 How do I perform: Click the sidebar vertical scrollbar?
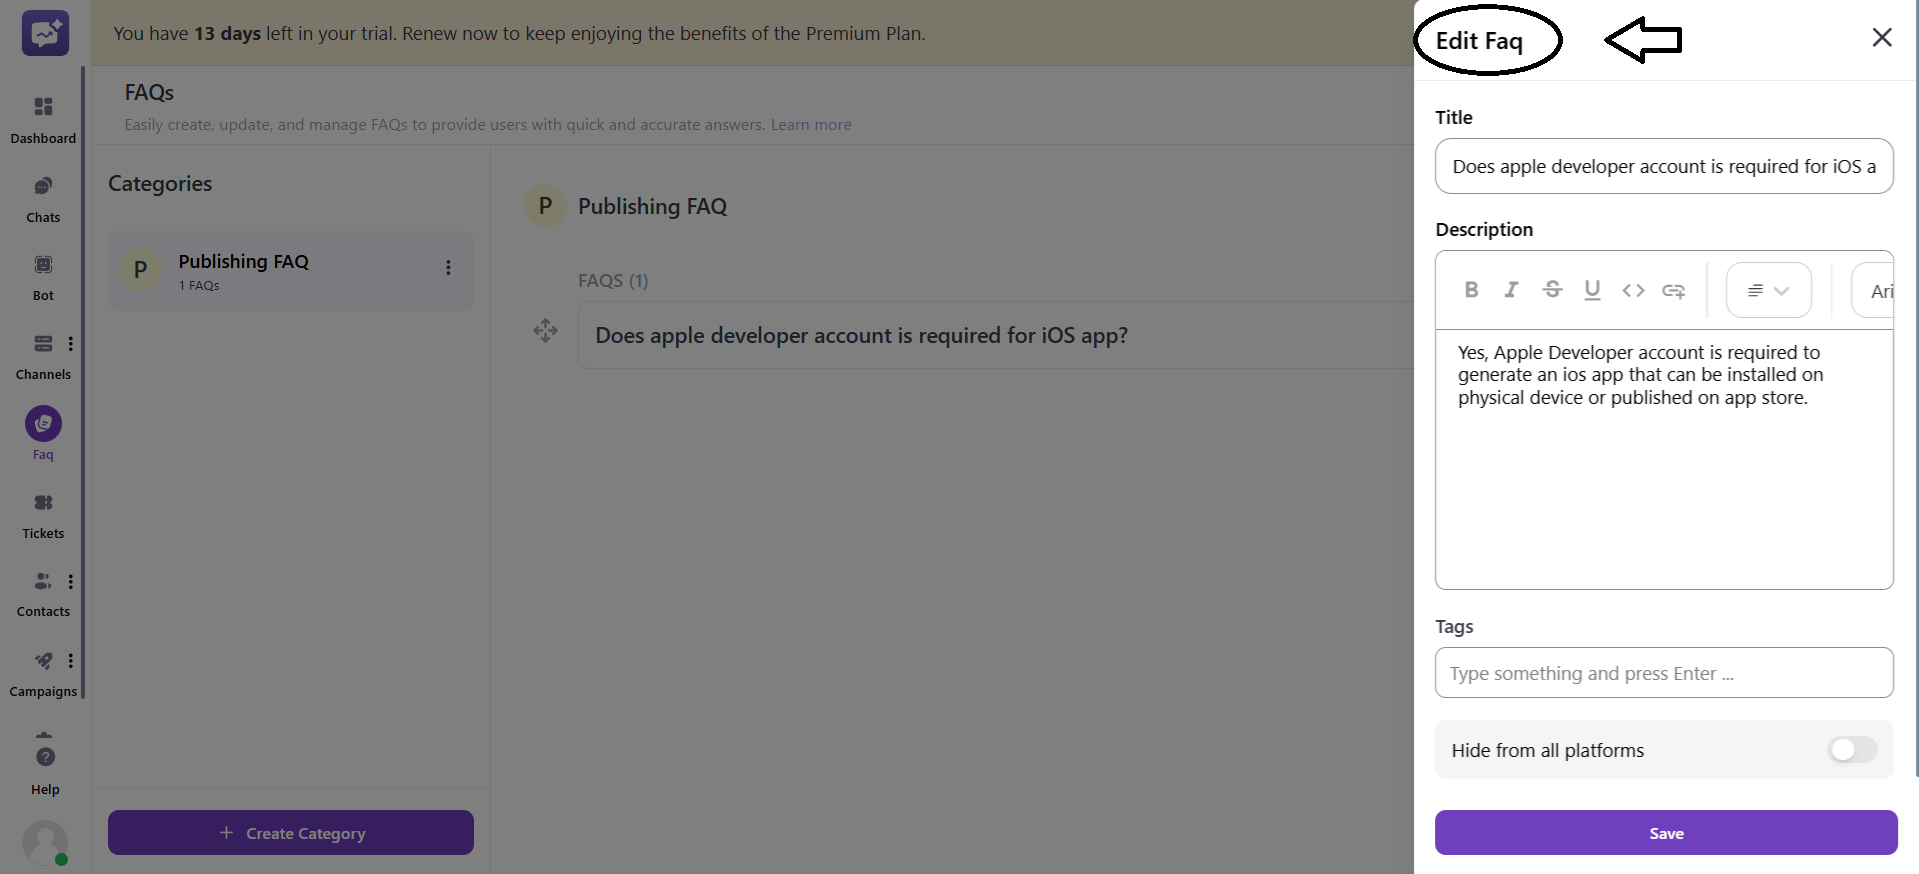[83, 382]
